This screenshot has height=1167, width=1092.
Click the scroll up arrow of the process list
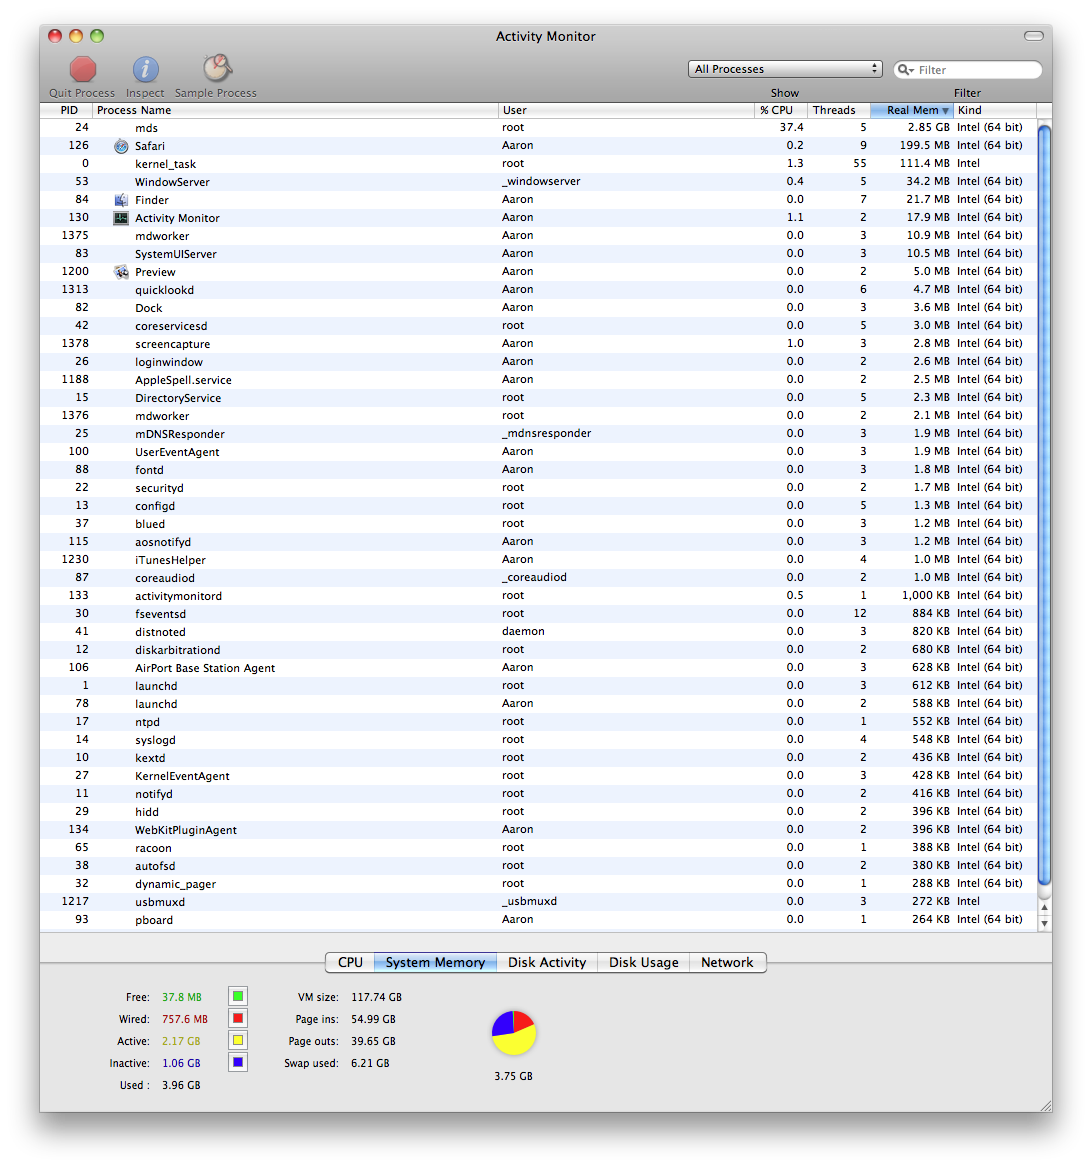pos(1044,907)
